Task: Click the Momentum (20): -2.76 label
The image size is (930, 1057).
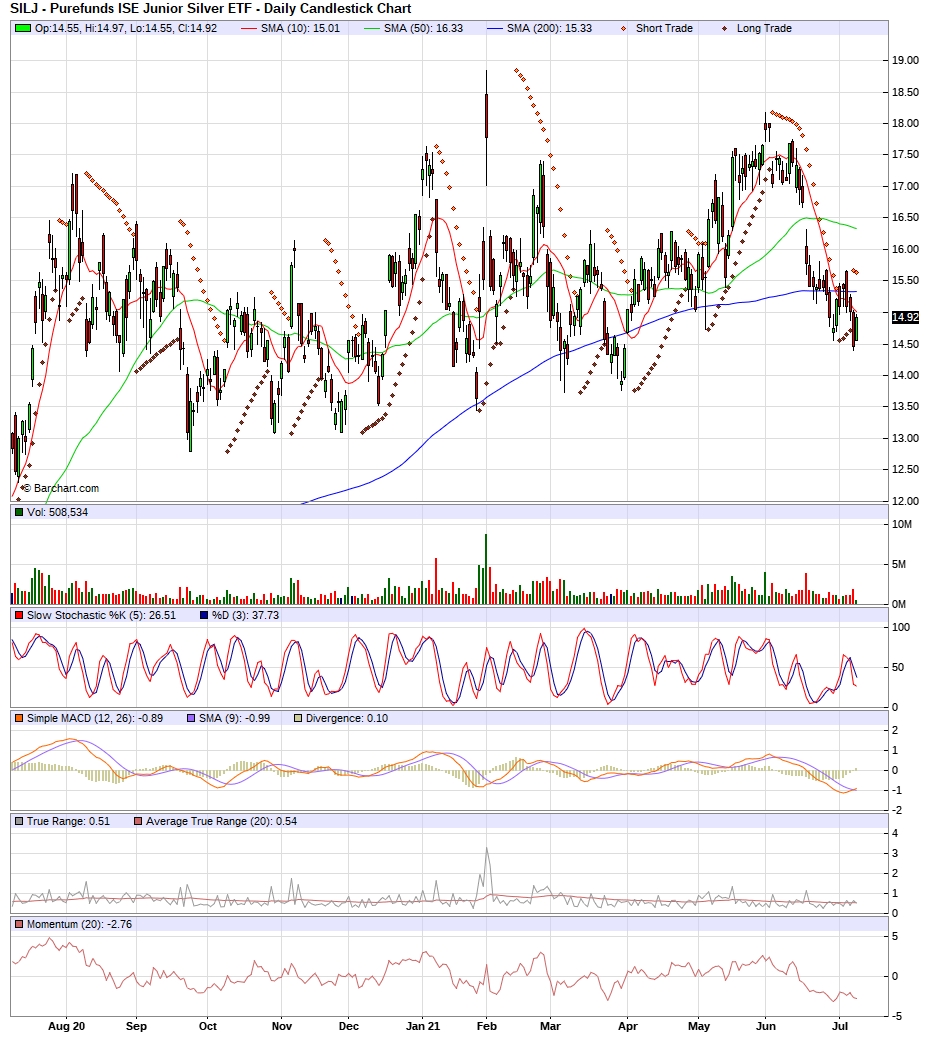Action: coord(80,925)
